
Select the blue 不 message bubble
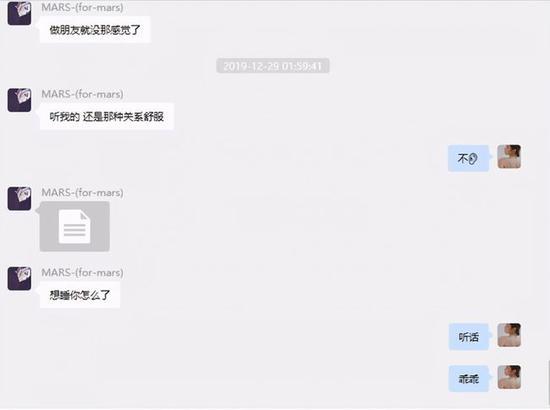point(468,158)
